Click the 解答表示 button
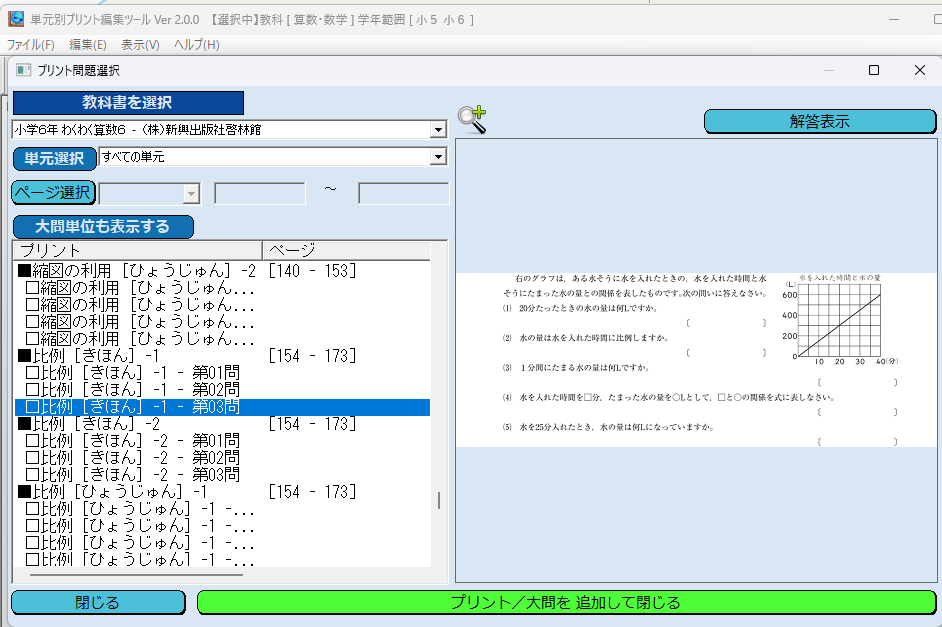942x627 pixels. coord(819,121)
